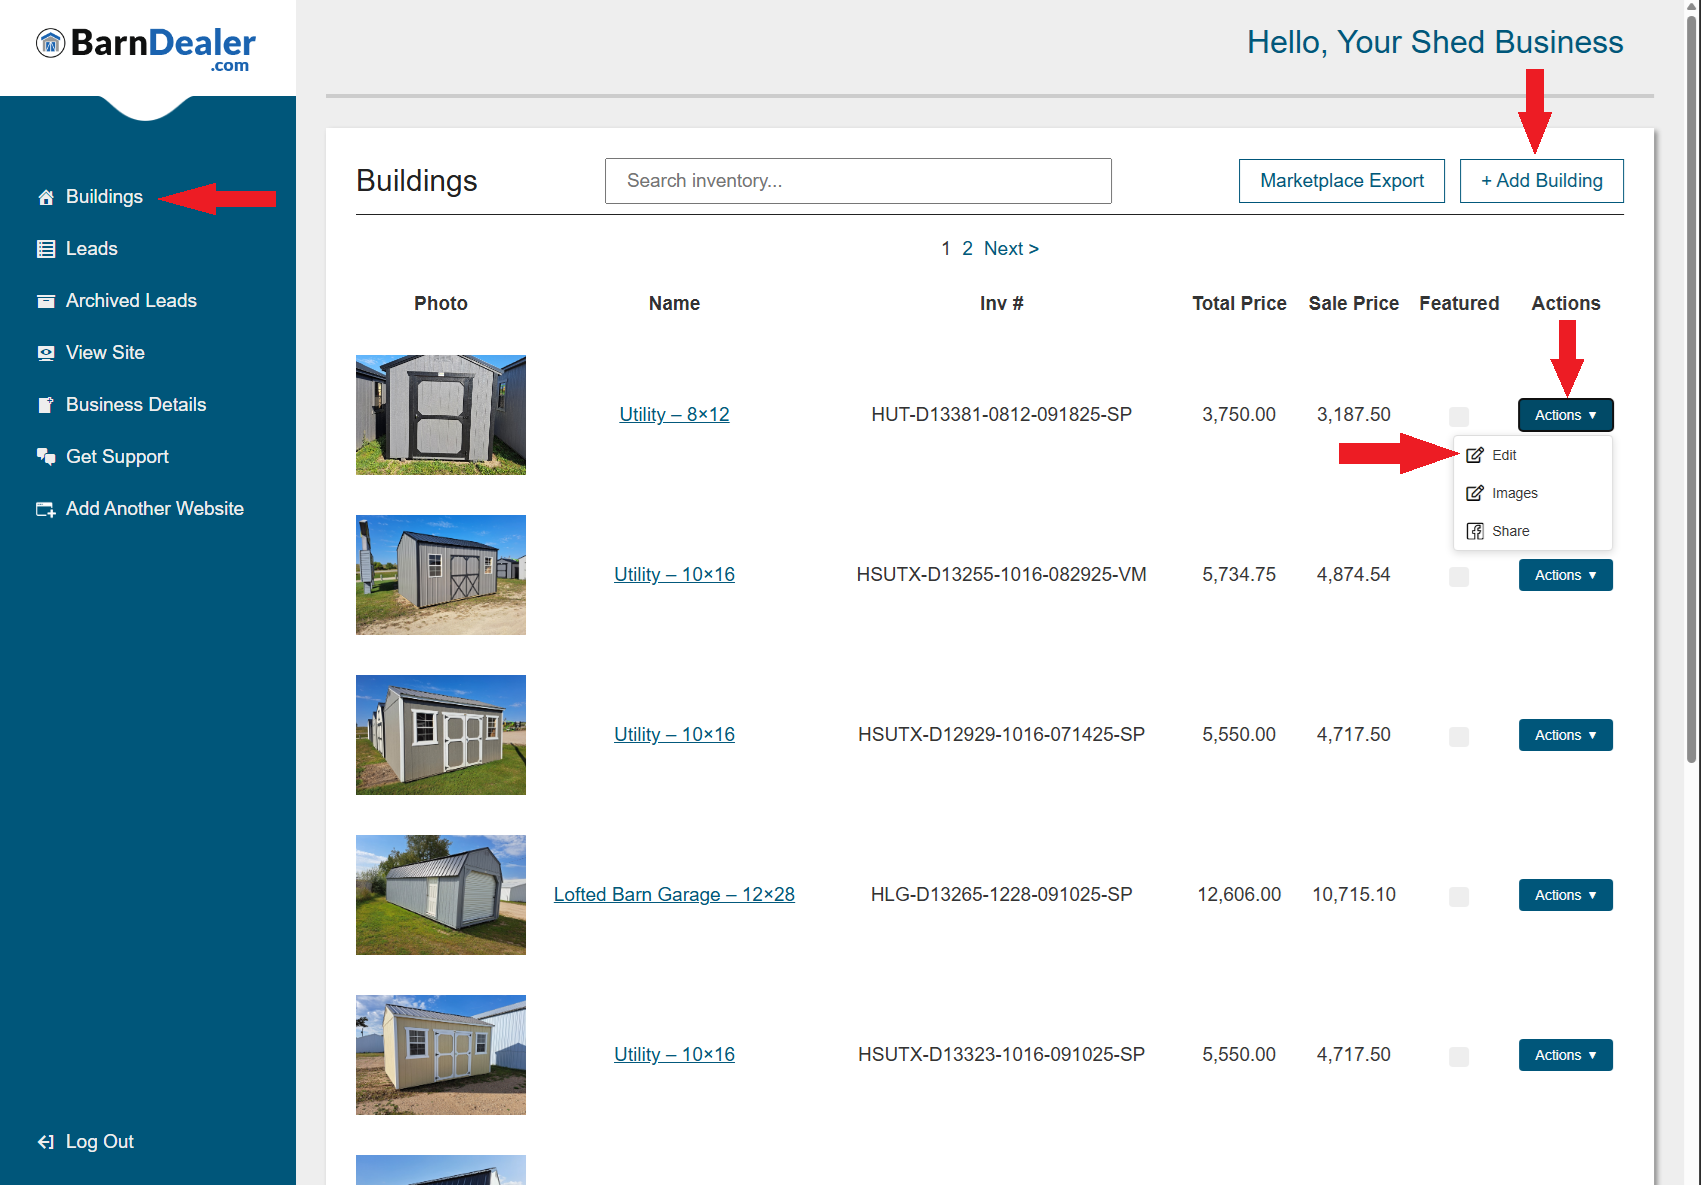Click the Log Out arrow icon
Screen dimensions: 1701x1185
coord(46,1142)
